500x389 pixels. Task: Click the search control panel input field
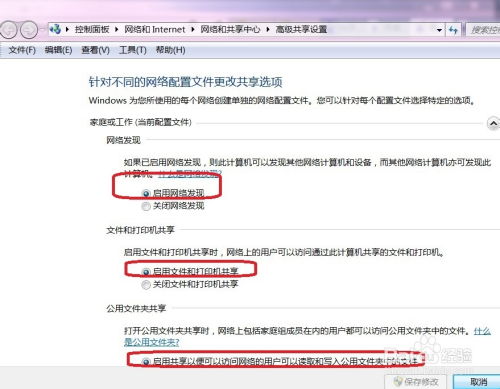coord(483,30)
